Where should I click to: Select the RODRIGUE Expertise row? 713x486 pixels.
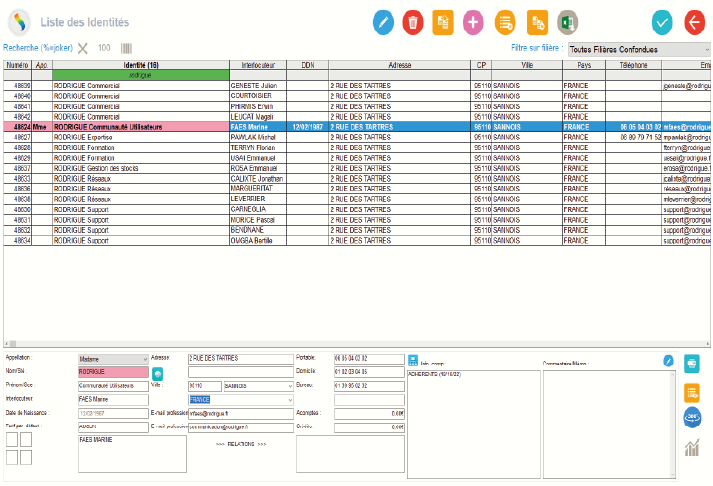[357, 137]
